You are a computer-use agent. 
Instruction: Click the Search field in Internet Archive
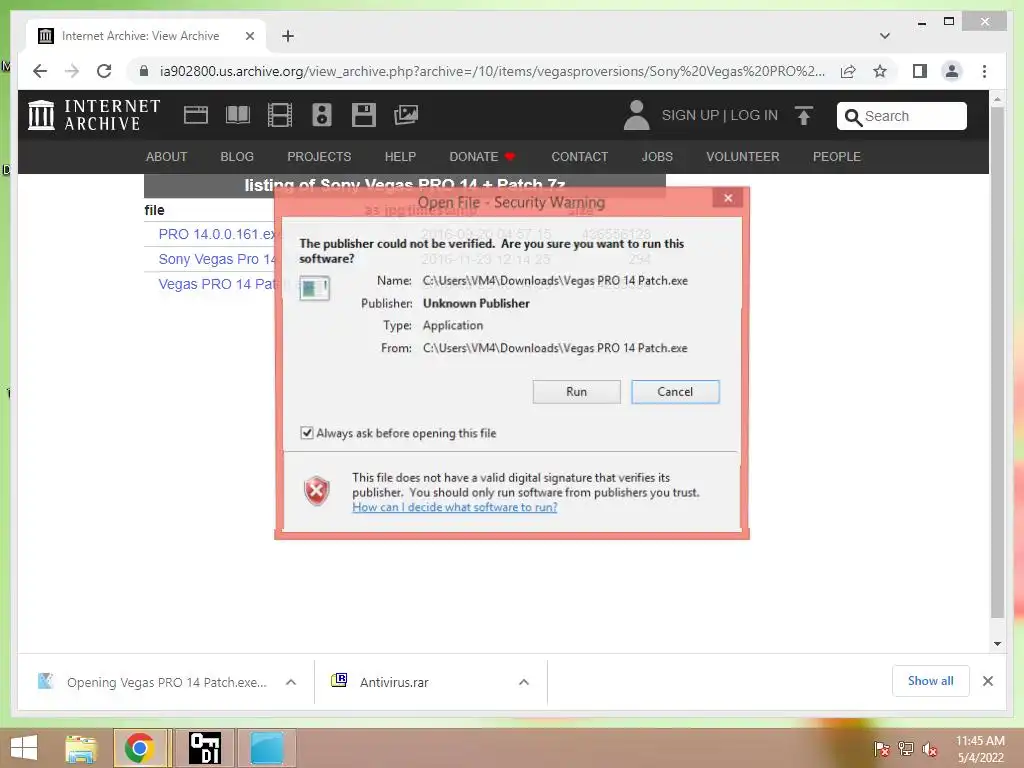click(x=901, y=116)
